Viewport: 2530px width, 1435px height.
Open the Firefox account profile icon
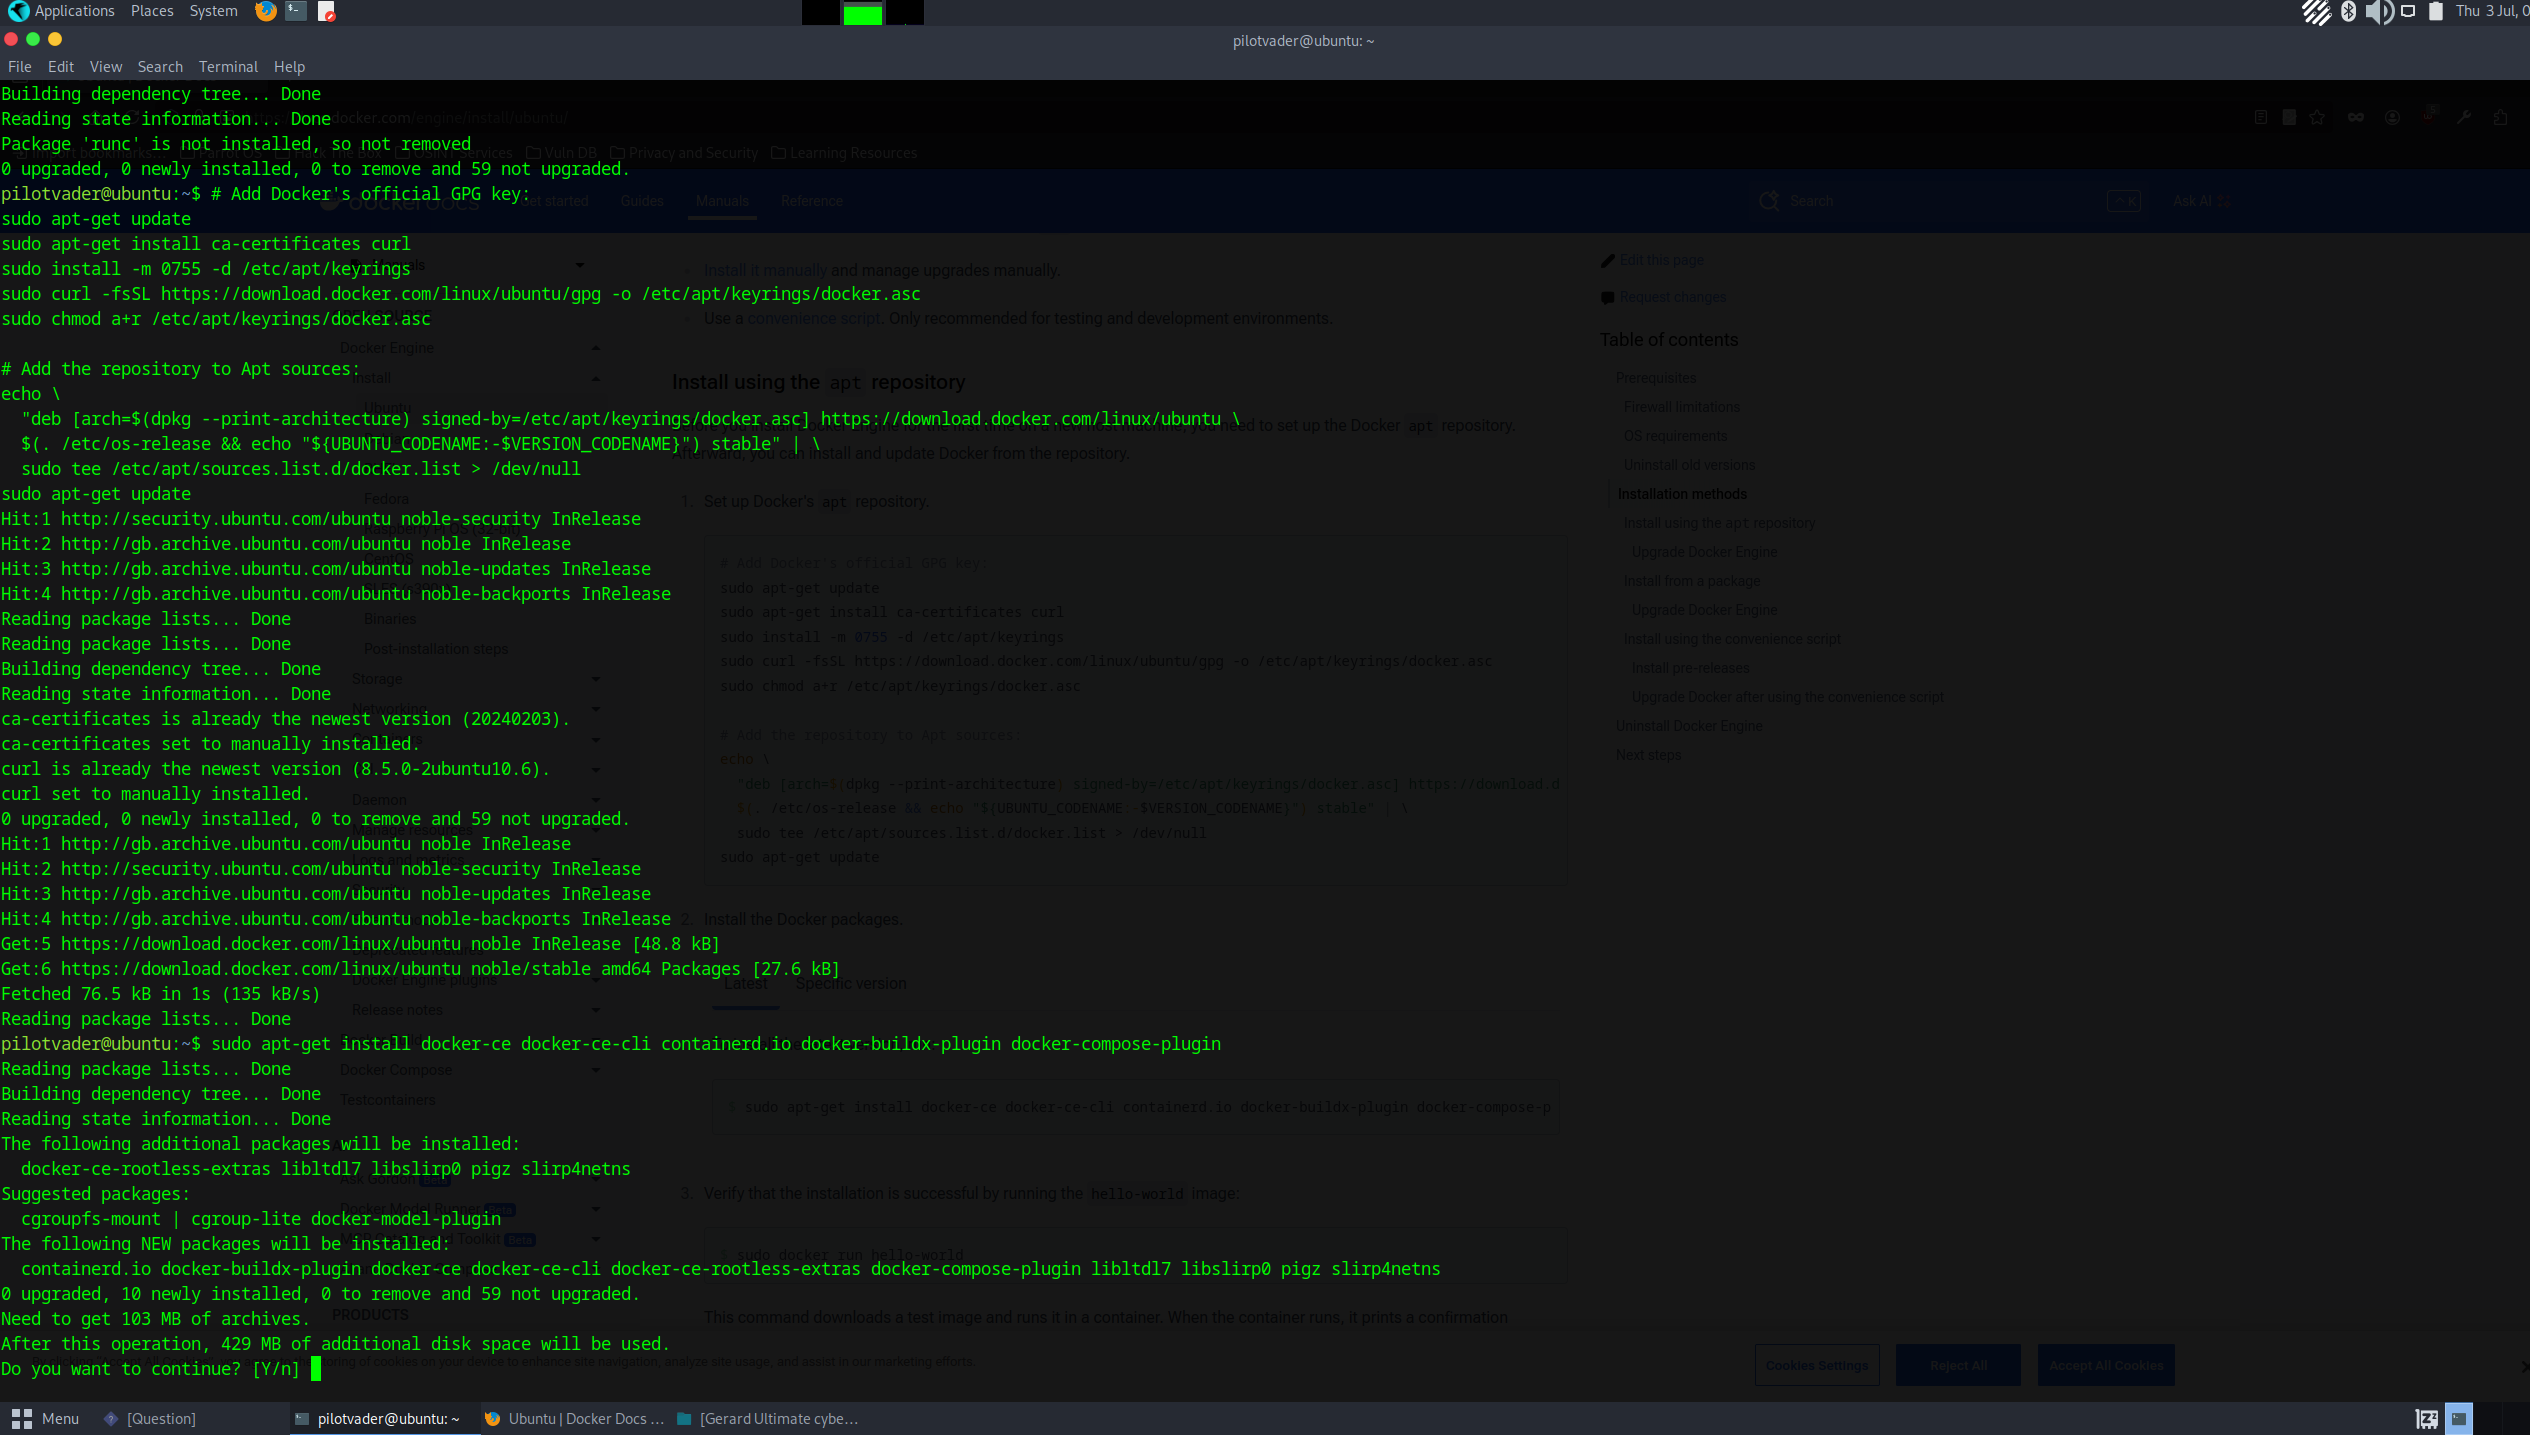(2393, 117)
